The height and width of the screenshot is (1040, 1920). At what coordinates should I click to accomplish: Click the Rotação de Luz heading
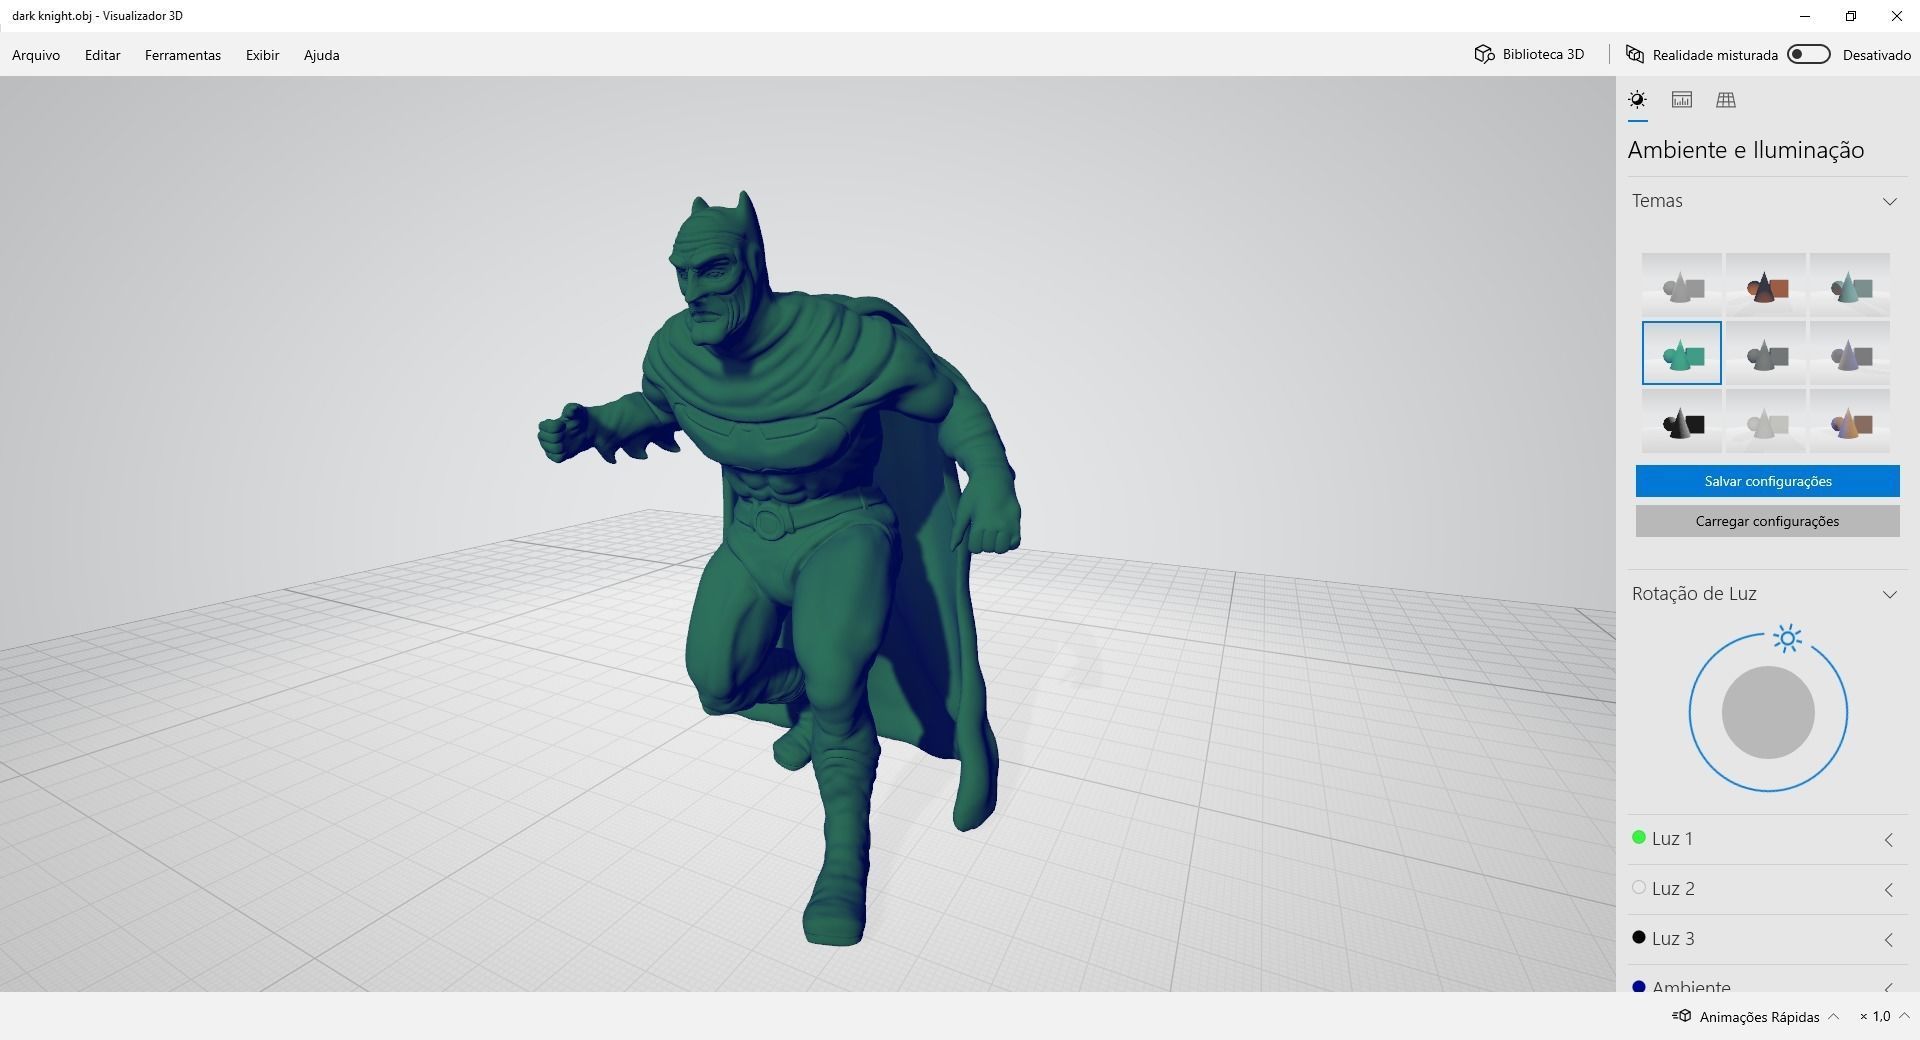click(x=1694, y=594)
